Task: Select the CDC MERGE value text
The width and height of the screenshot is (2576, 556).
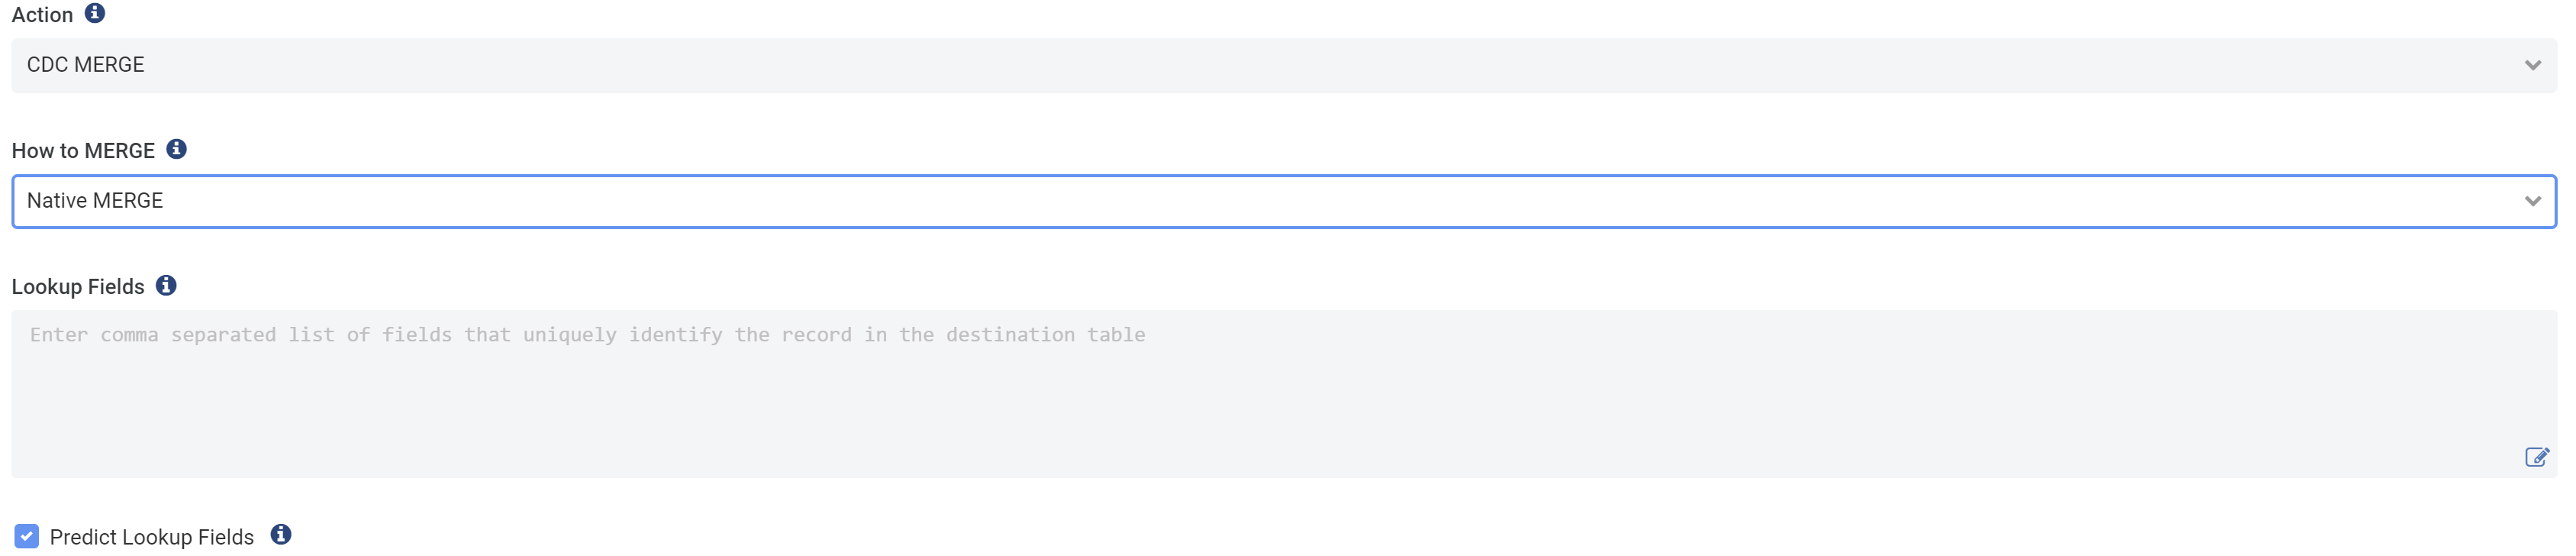Action: (x=86, y=65)
